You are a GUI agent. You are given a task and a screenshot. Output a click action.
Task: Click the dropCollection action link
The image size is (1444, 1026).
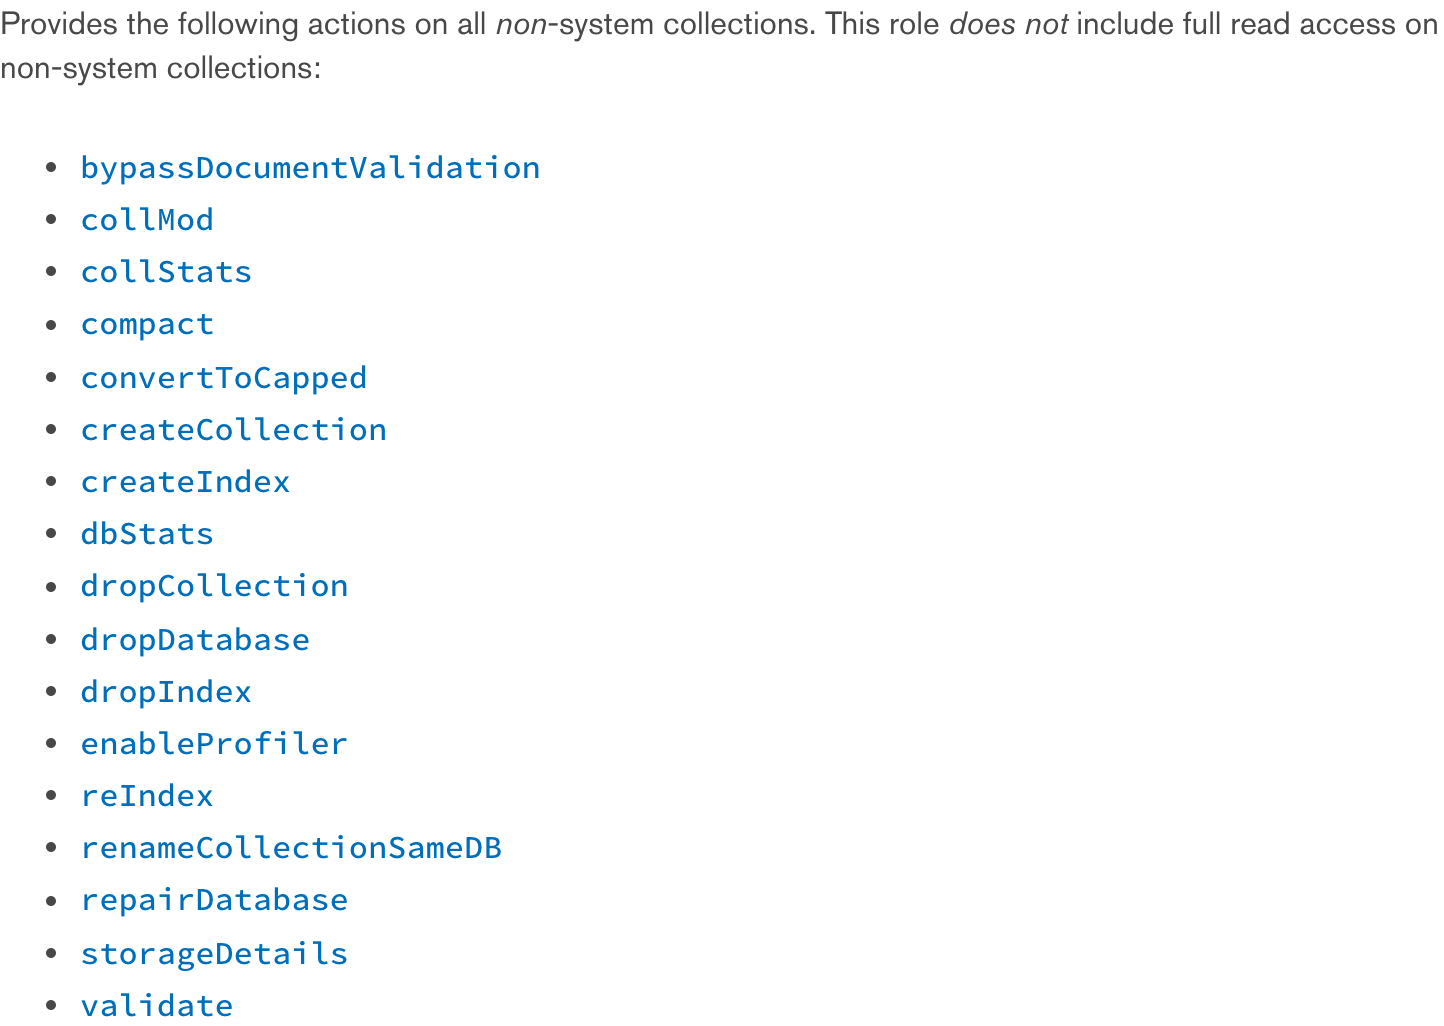pos(214,586)
